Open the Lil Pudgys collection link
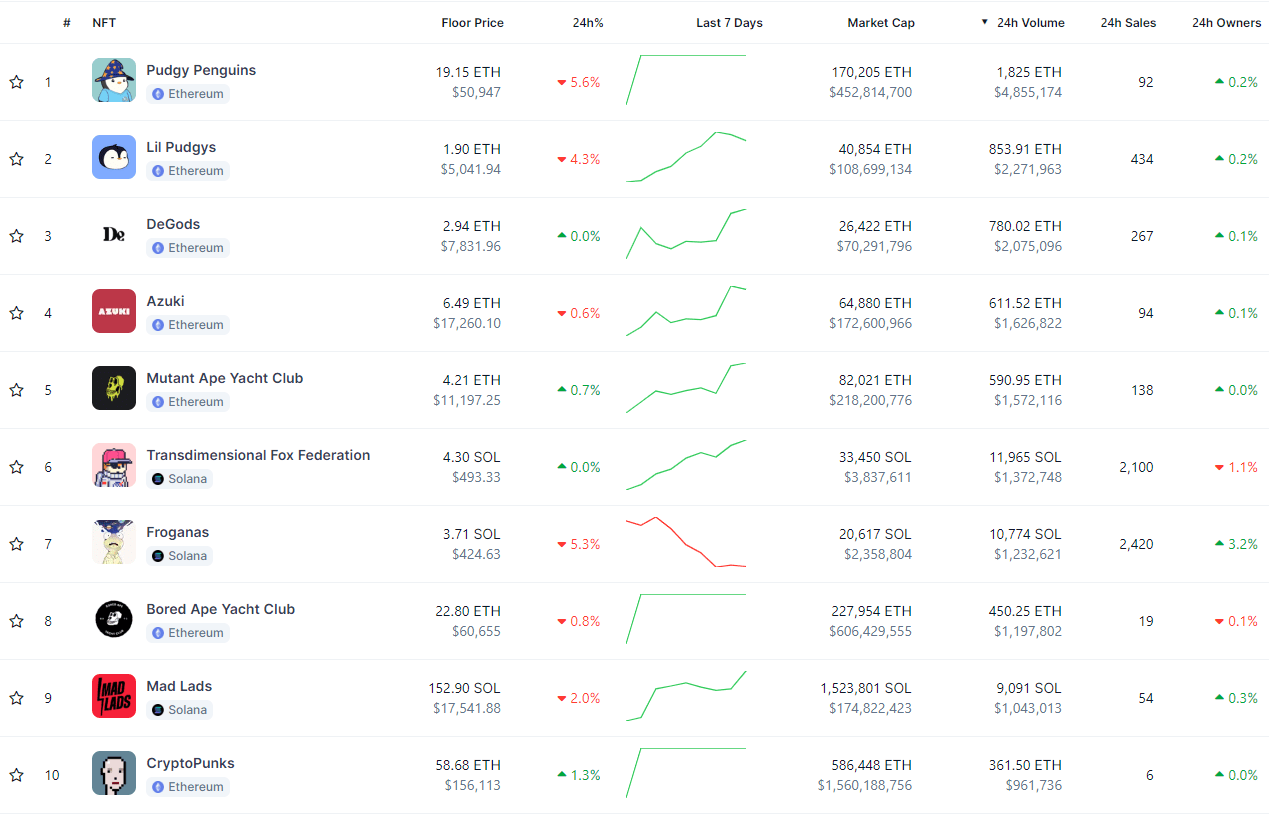The height and width of the screenshot is (814, 1274). 181,147
